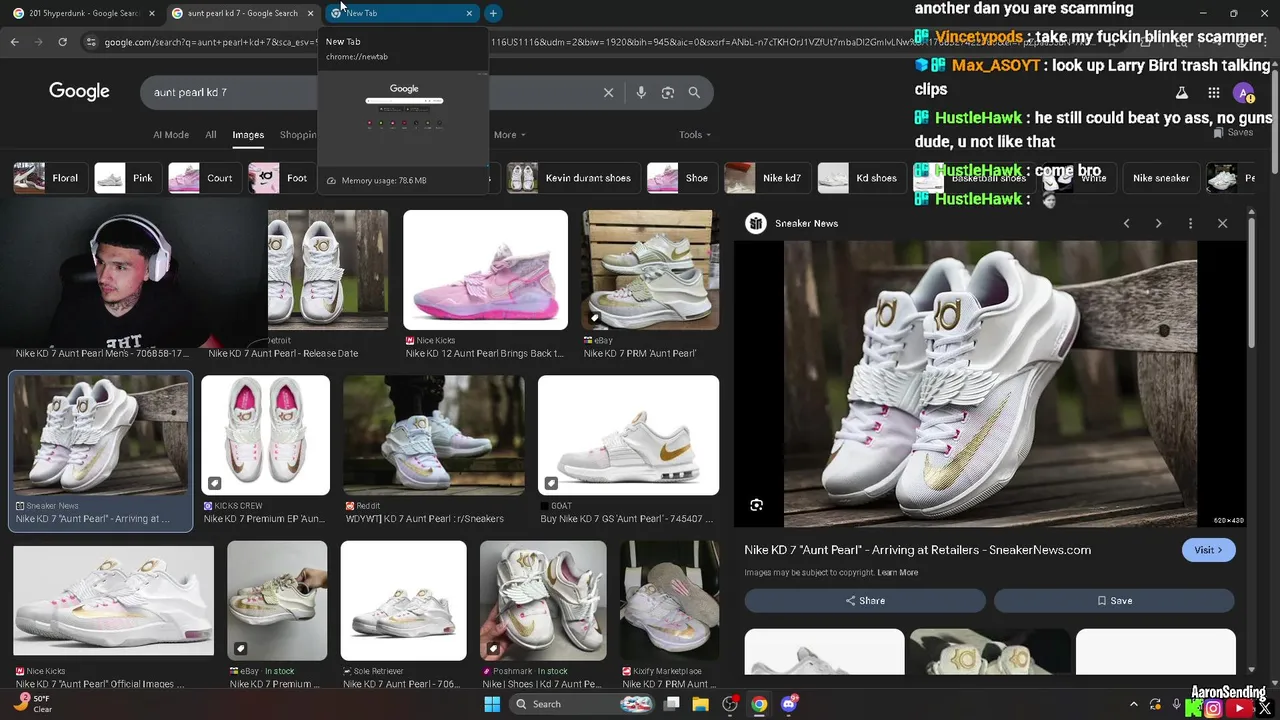Click the Share button
The height and width of the screenshot is (720, 1280).
point(865,601)
